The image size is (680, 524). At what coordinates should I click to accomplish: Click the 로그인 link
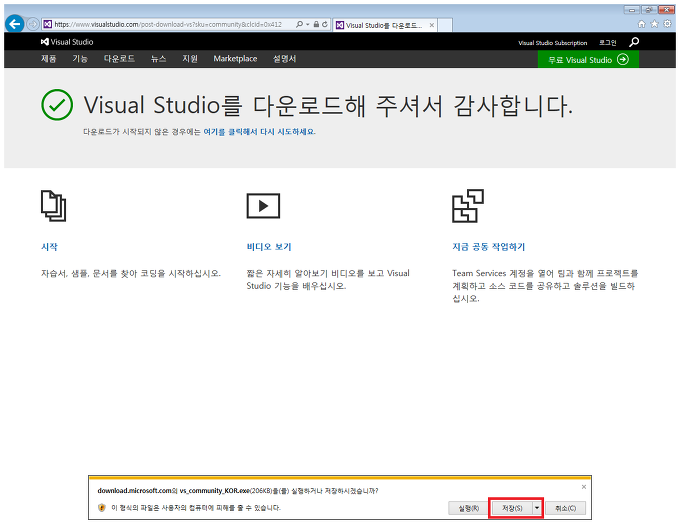(x=608, y=43)
